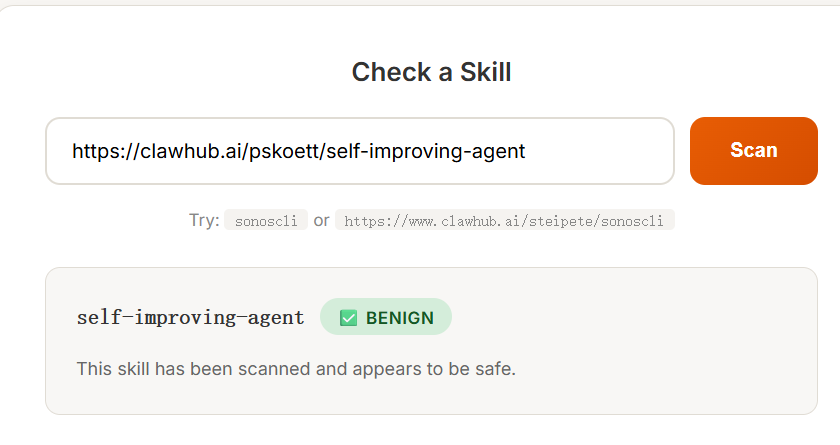Click the green checkmark icon
The image size is (840, 445).
click(349, 318)
